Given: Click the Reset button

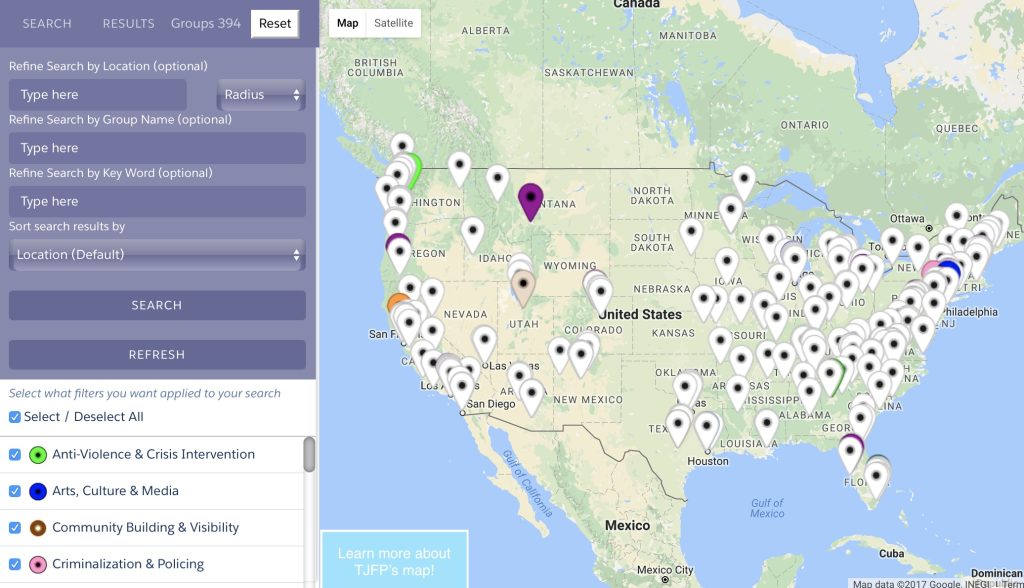Looking at the screenshot, I should (275, 24).
